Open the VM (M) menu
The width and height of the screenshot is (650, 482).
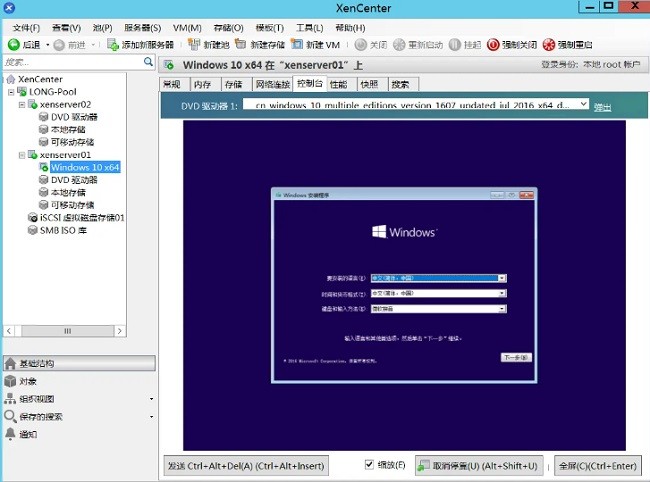point(187,28)
